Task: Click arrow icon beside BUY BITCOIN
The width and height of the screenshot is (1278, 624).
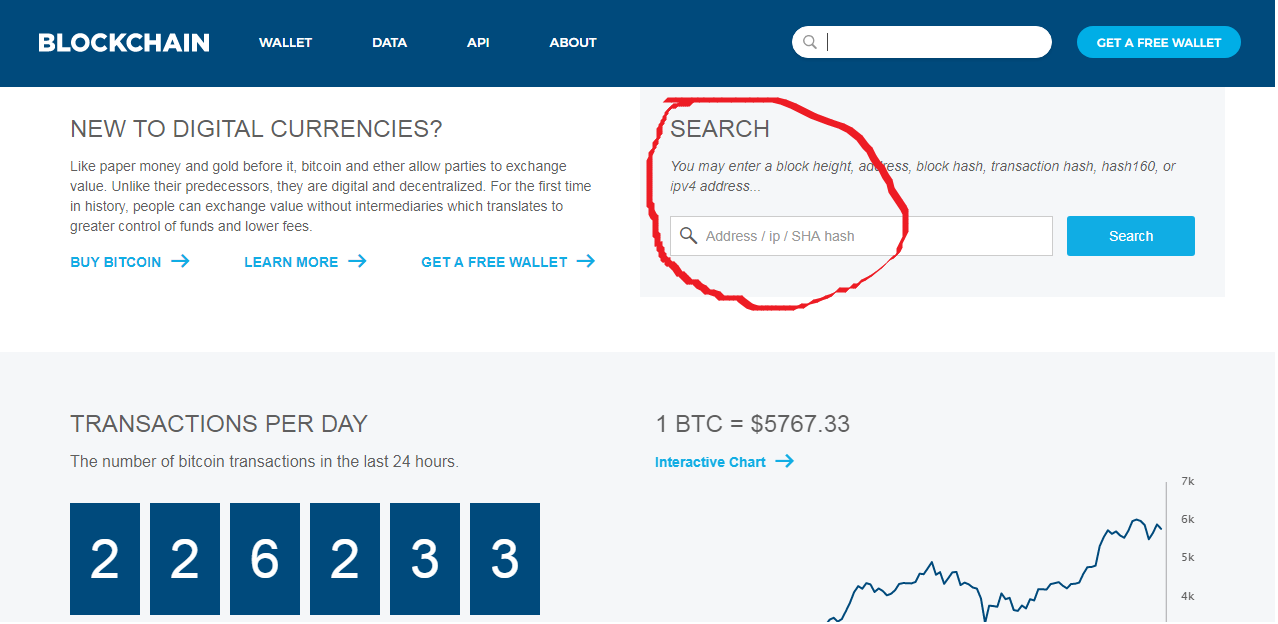Action: pyautogui.click(x=180, y=261)
